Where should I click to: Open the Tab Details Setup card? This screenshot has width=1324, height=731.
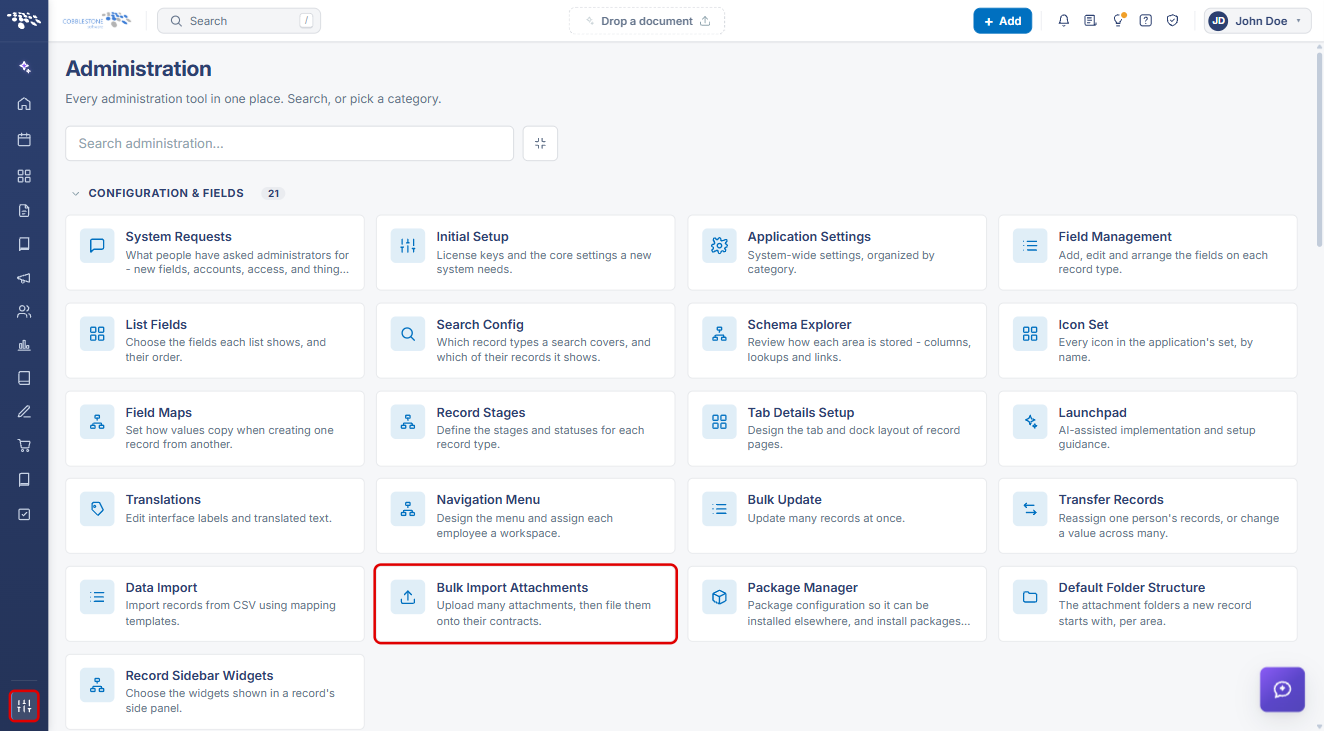pyautogui.click(x=837, y=429)
